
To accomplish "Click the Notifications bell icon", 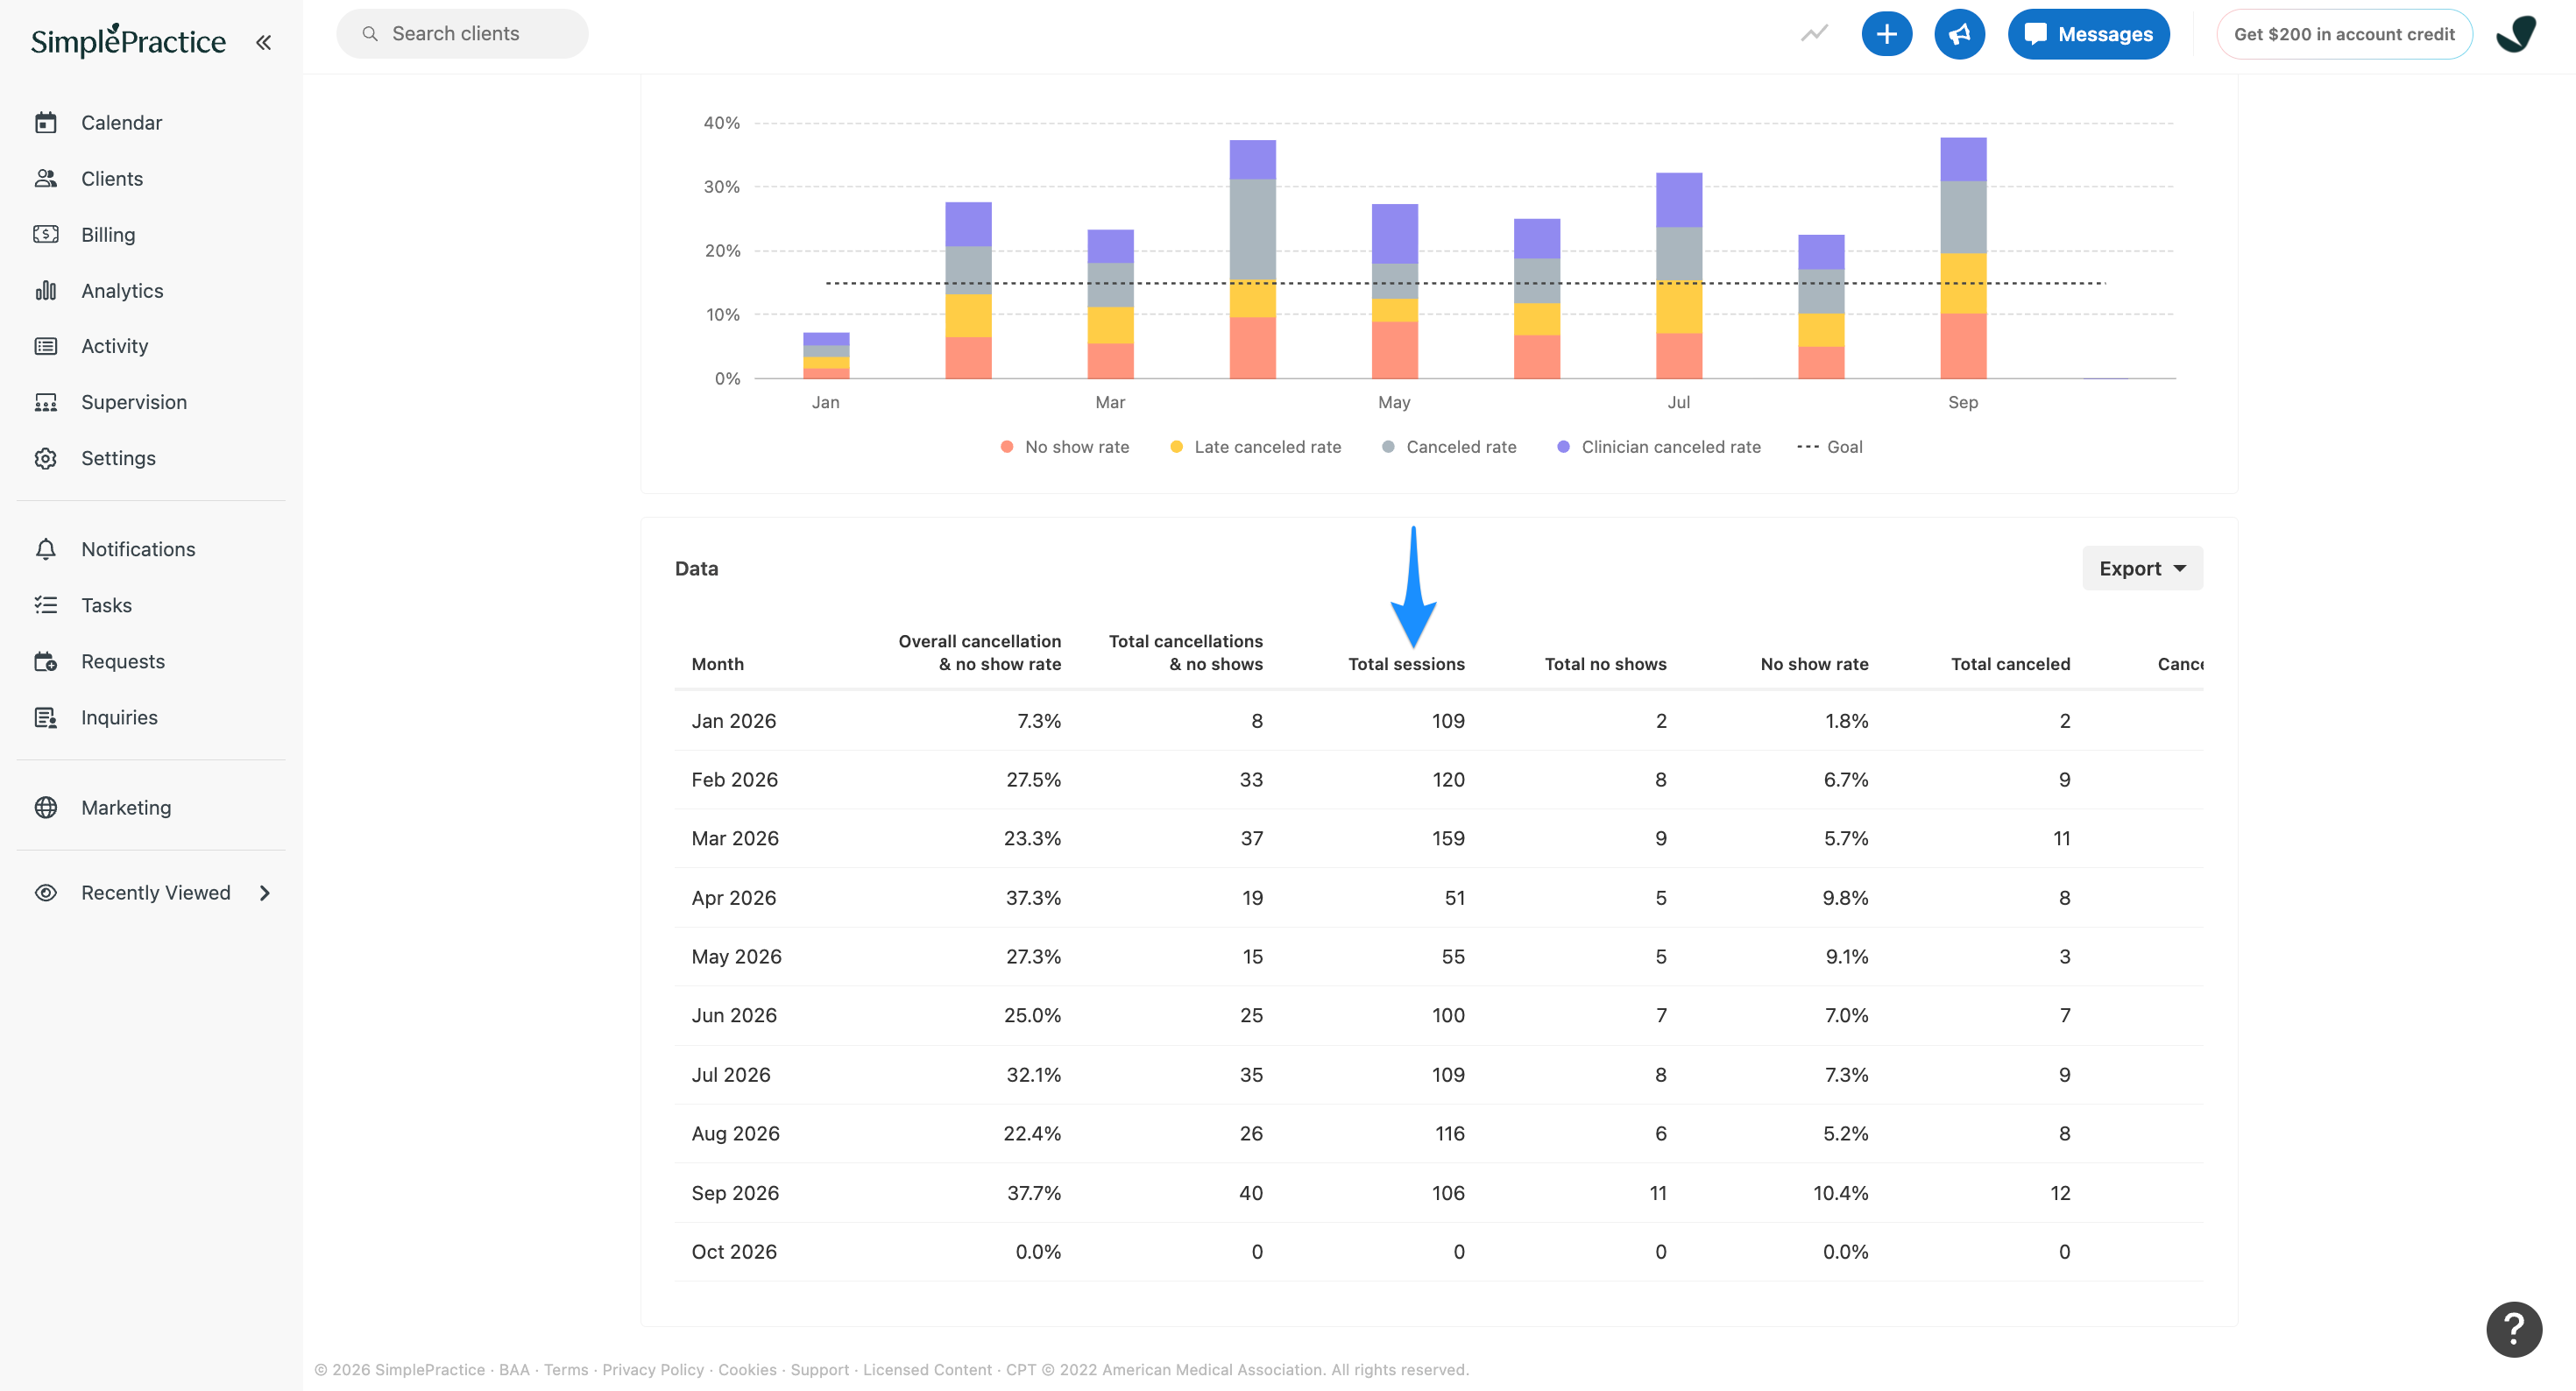I will [46, 549].
